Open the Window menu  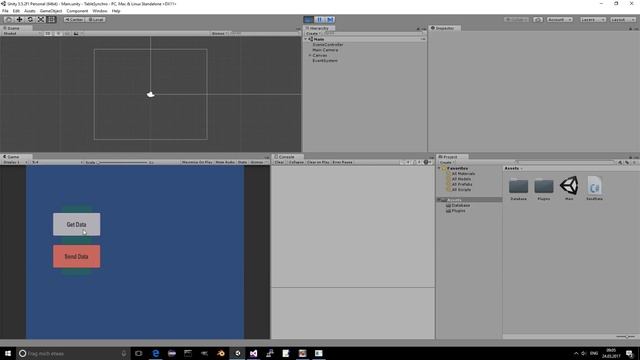point(100,11)
